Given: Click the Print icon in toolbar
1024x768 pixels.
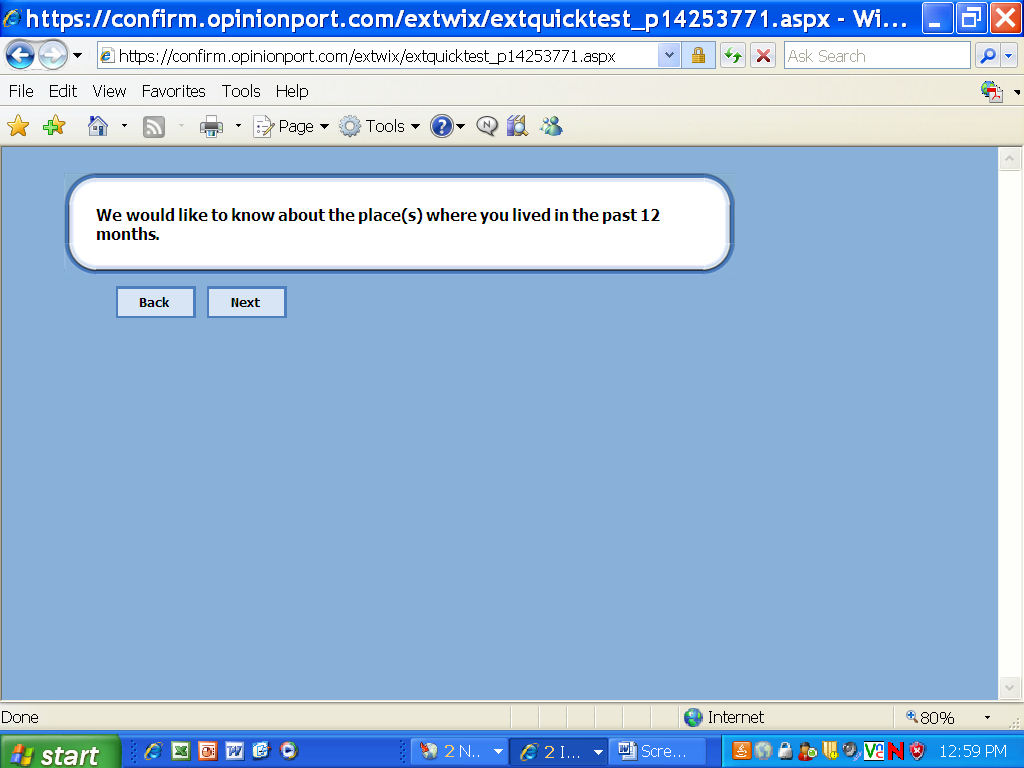Looking at the screenshot, I should (212, 126).
